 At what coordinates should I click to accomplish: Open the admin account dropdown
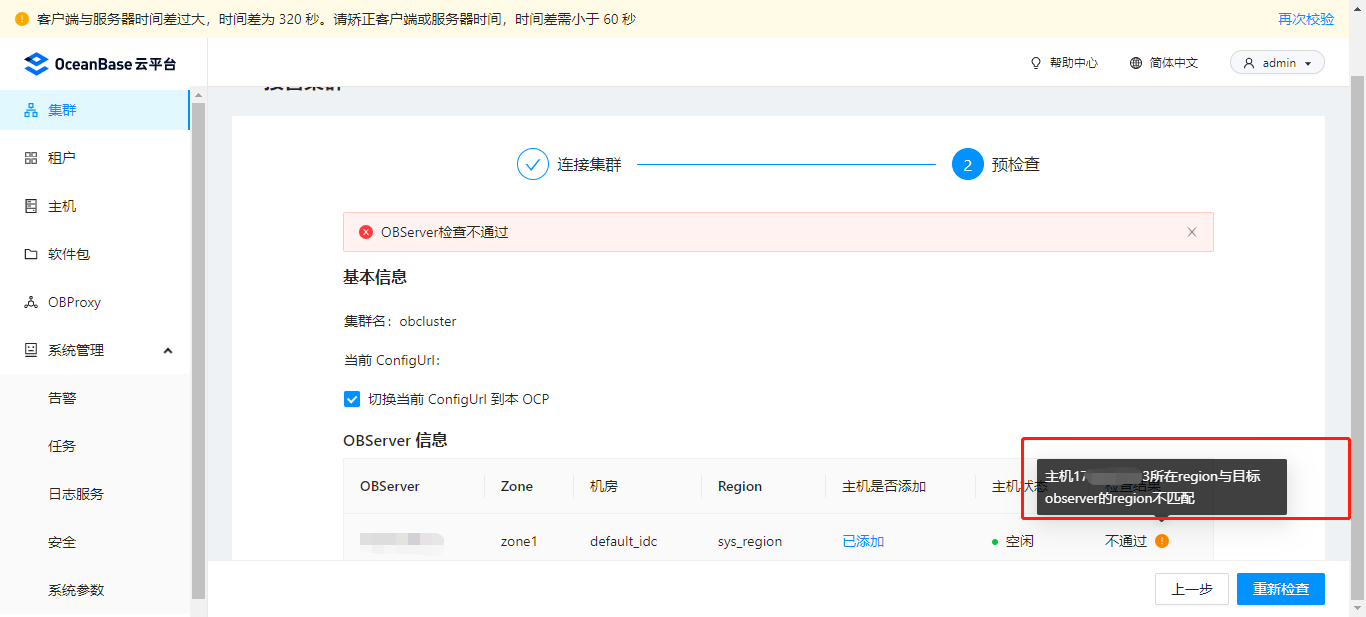1277,63
